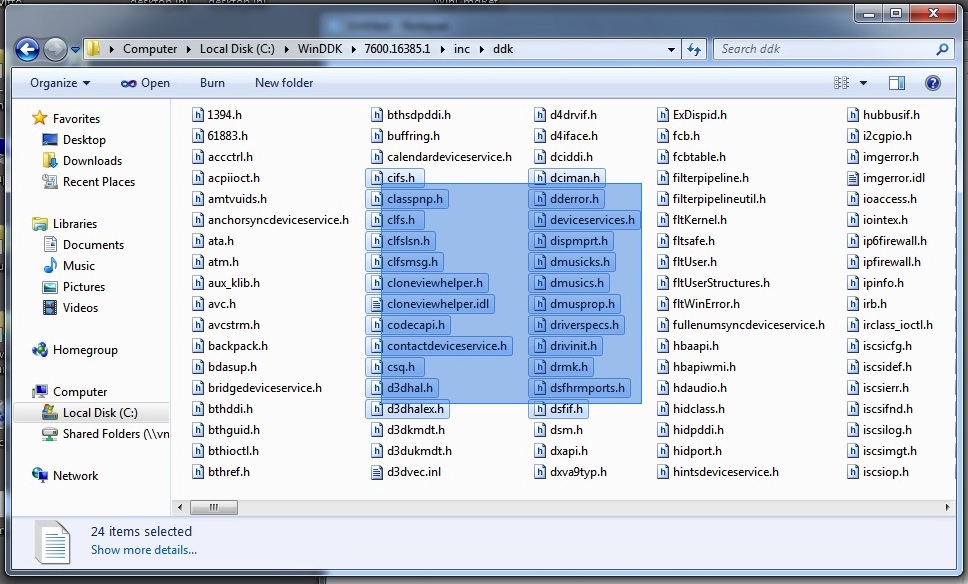This screenshot has height=584, width=968.
Task: Click the Forward navigation arrow
Action: click(54, 49)
